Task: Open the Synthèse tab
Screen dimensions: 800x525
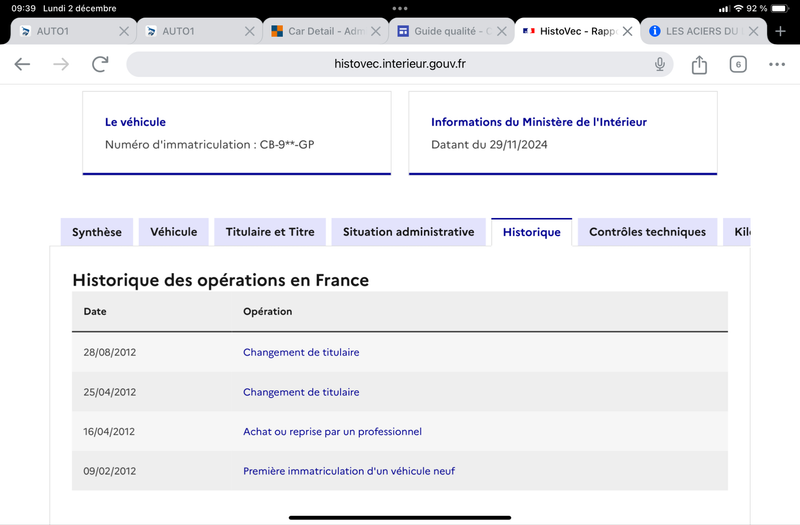Action: pos(97,232)
